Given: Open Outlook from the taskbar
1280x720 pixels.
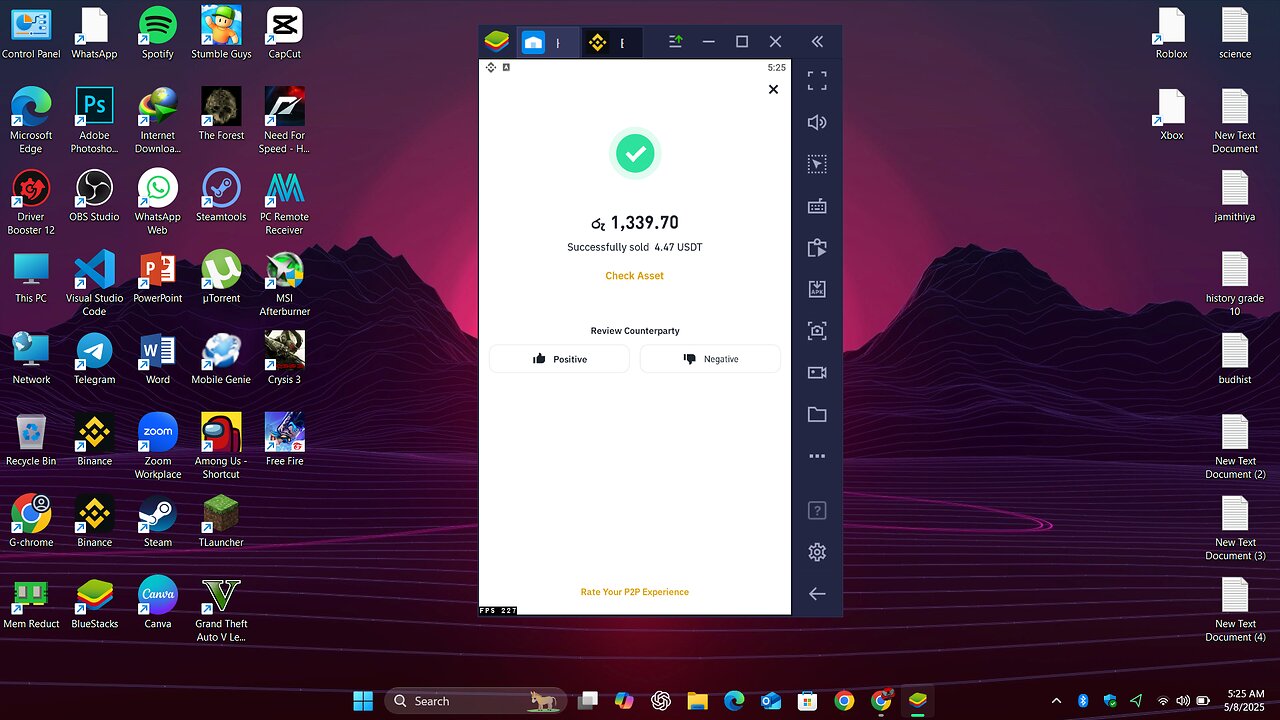Looking at the screenshot, I should [770, 701].
